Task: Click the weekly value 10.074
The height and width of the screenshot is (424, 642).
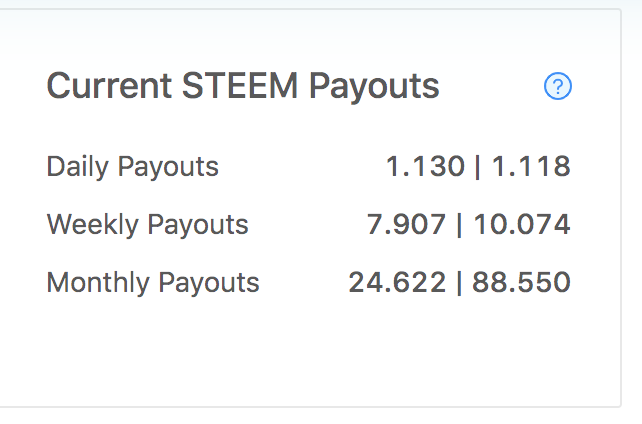Action: click(x=522, y=225)
